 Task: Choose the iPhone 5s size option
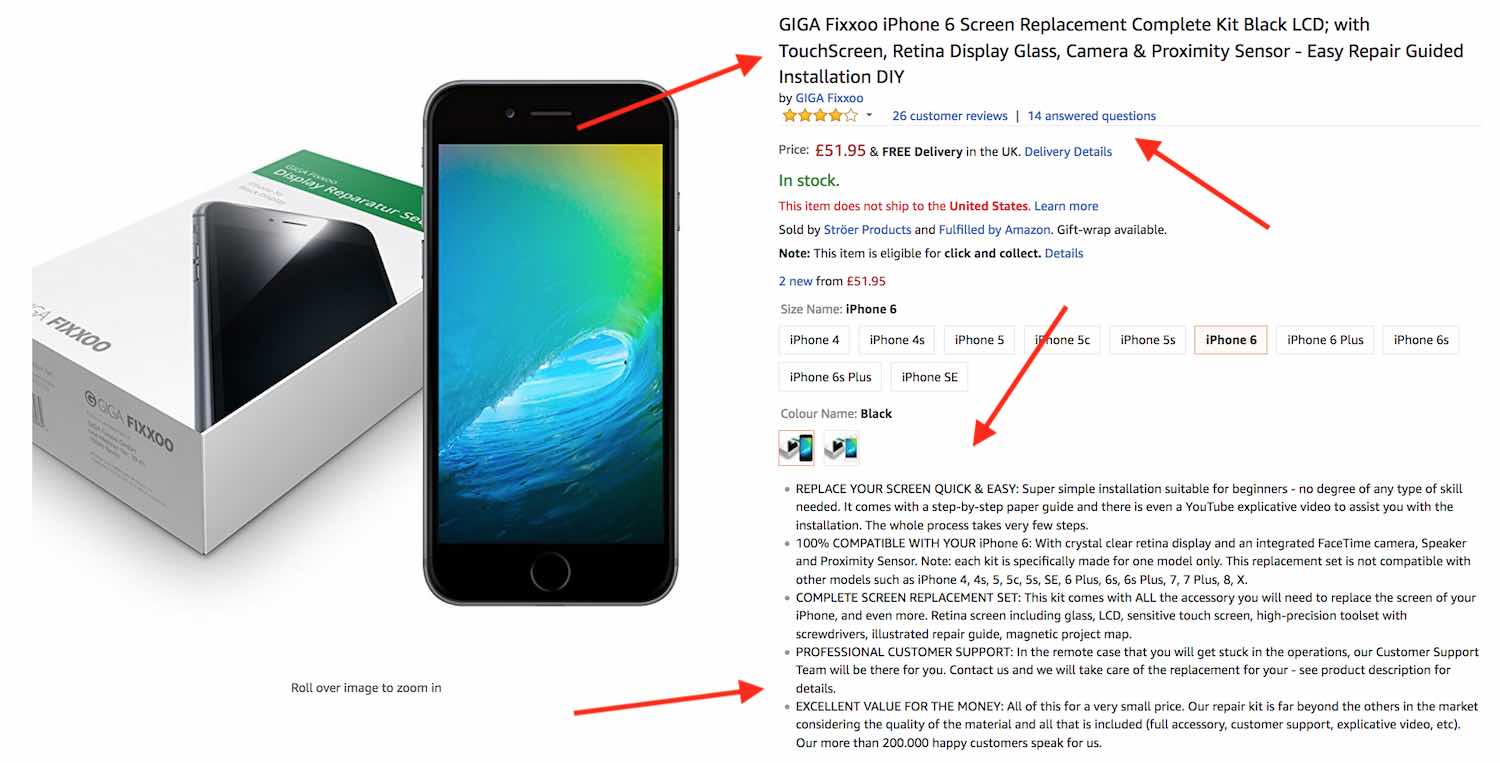click(x=1147, y=340)
